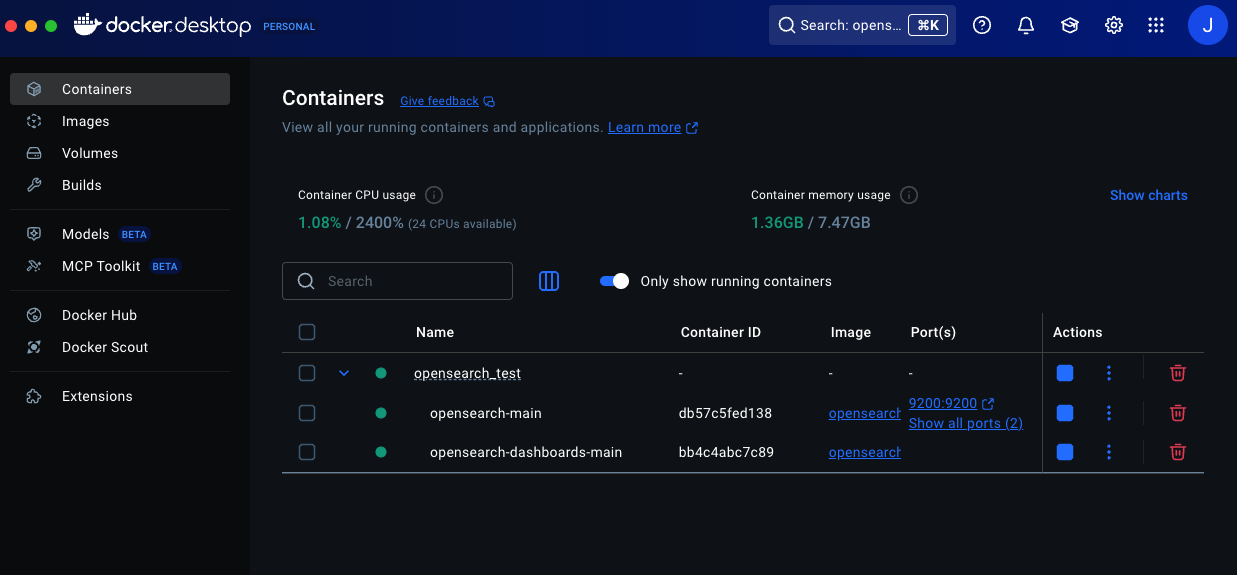Screen dimensions: 1237x575
Task: Open Containers in the sidebar
Action: click(120, 89)
